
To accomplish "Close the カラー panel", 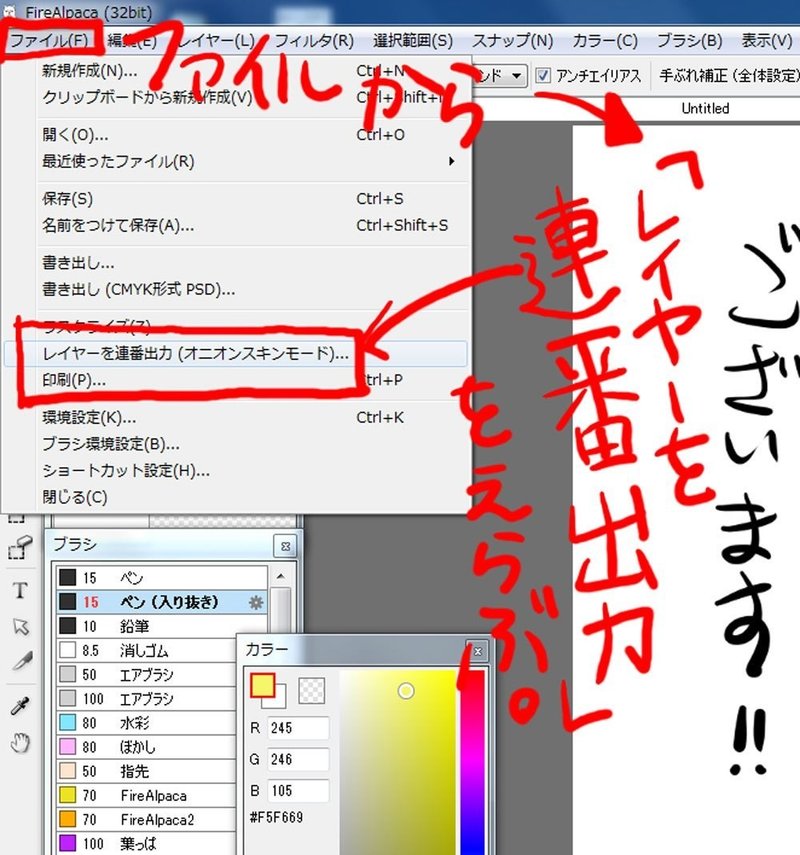I will pyautogui.click(x=478, y=651).
